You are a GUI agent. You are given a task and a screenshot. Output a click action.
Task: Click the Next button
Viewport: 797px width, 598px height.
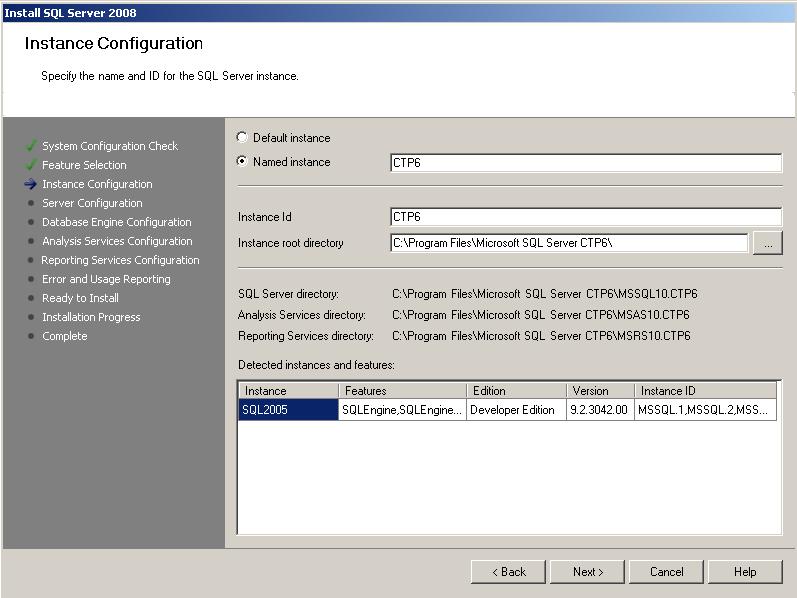tap(587, 572)
